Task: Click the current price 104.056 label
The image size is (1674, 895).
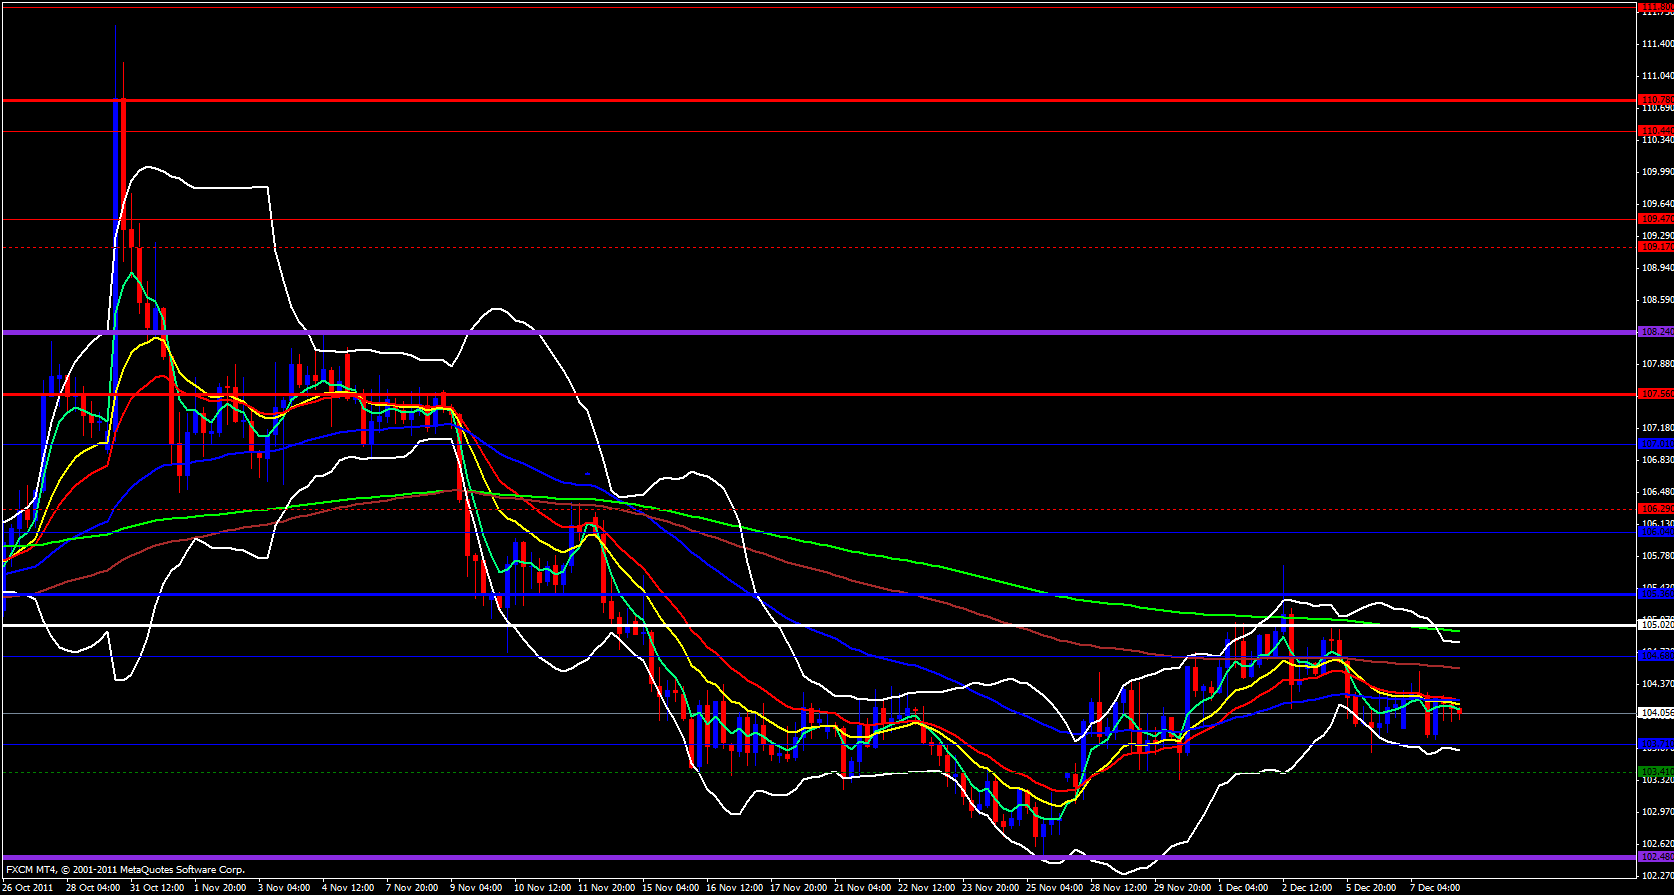Action: tap(1656, 713)
